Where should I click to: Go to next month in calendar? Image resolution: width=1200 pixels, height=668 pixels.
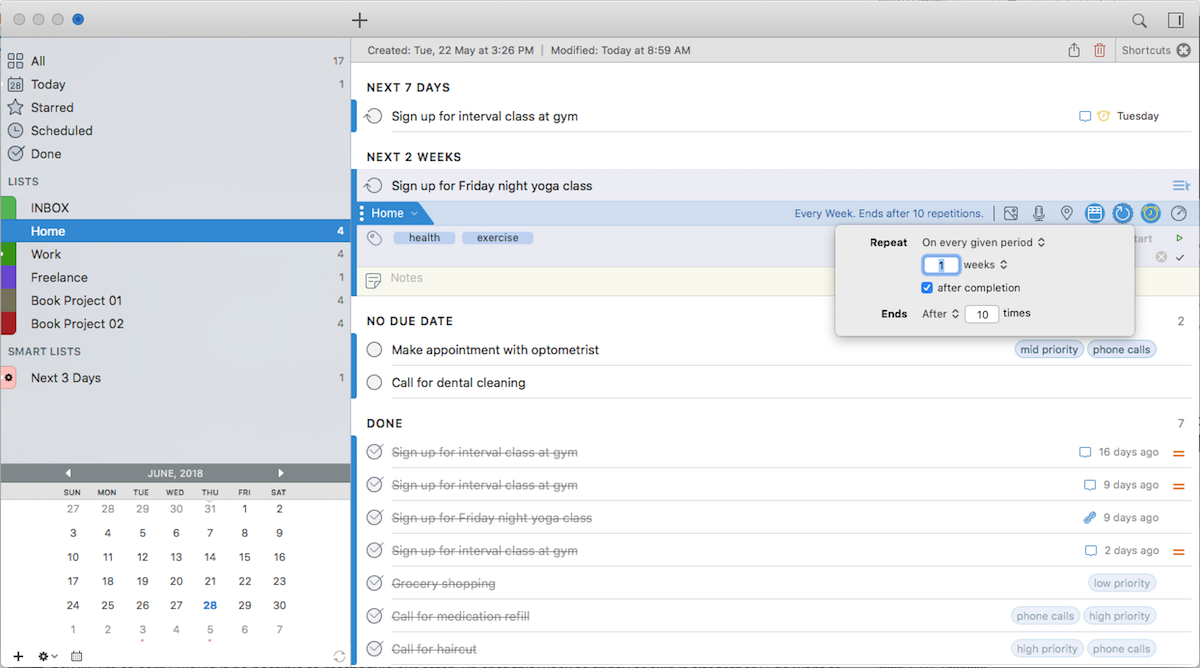pyautogui.click(x=281, y=473)
